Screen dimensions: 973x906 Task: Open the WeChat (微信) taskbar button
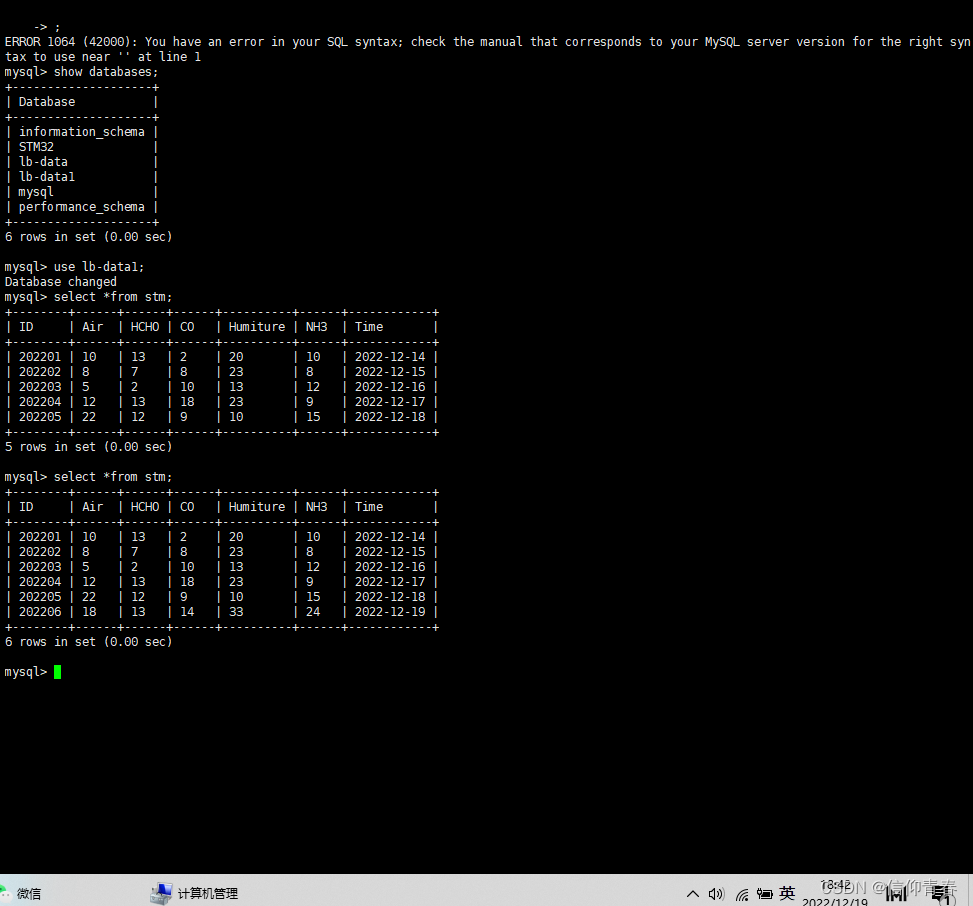pos(22,894)
